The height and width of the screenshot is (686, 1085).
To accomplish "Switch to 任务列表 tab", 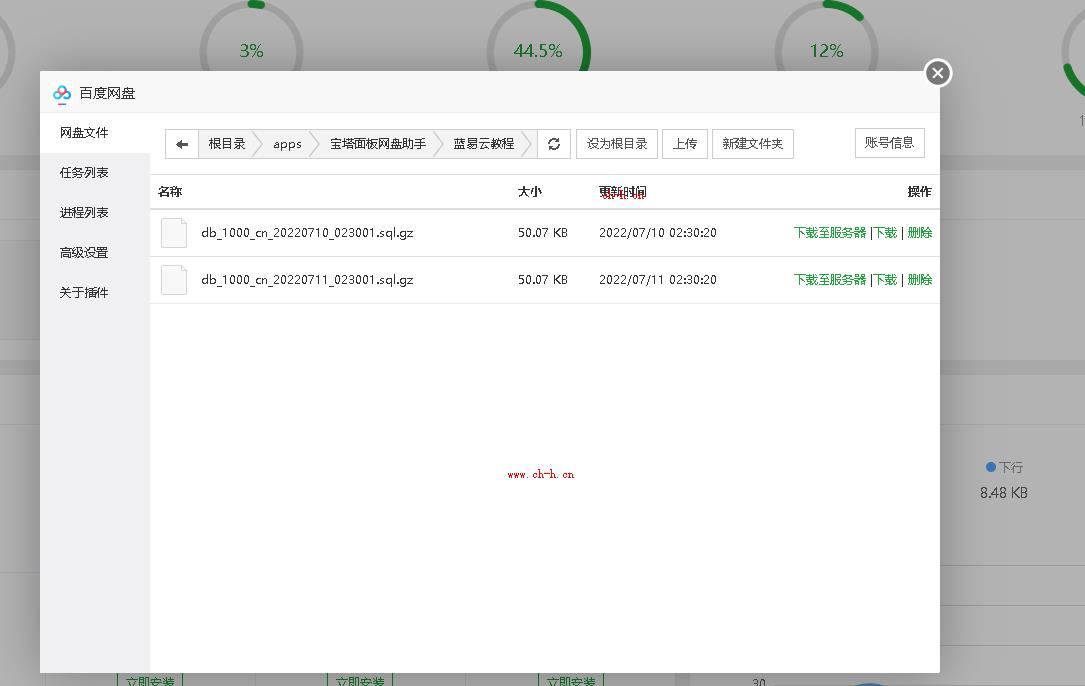I will pos(95,173).
